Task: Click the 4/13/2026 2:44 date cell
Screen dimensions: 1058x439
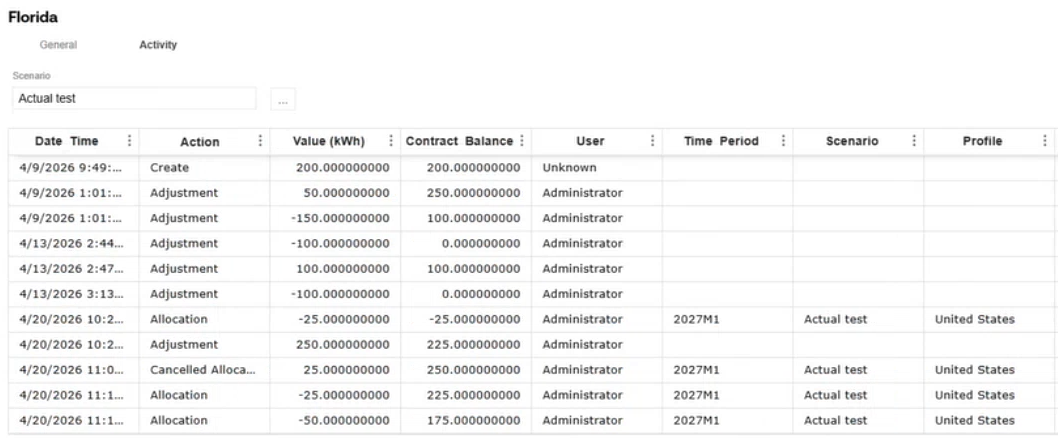Action: (x=74, y=243)
